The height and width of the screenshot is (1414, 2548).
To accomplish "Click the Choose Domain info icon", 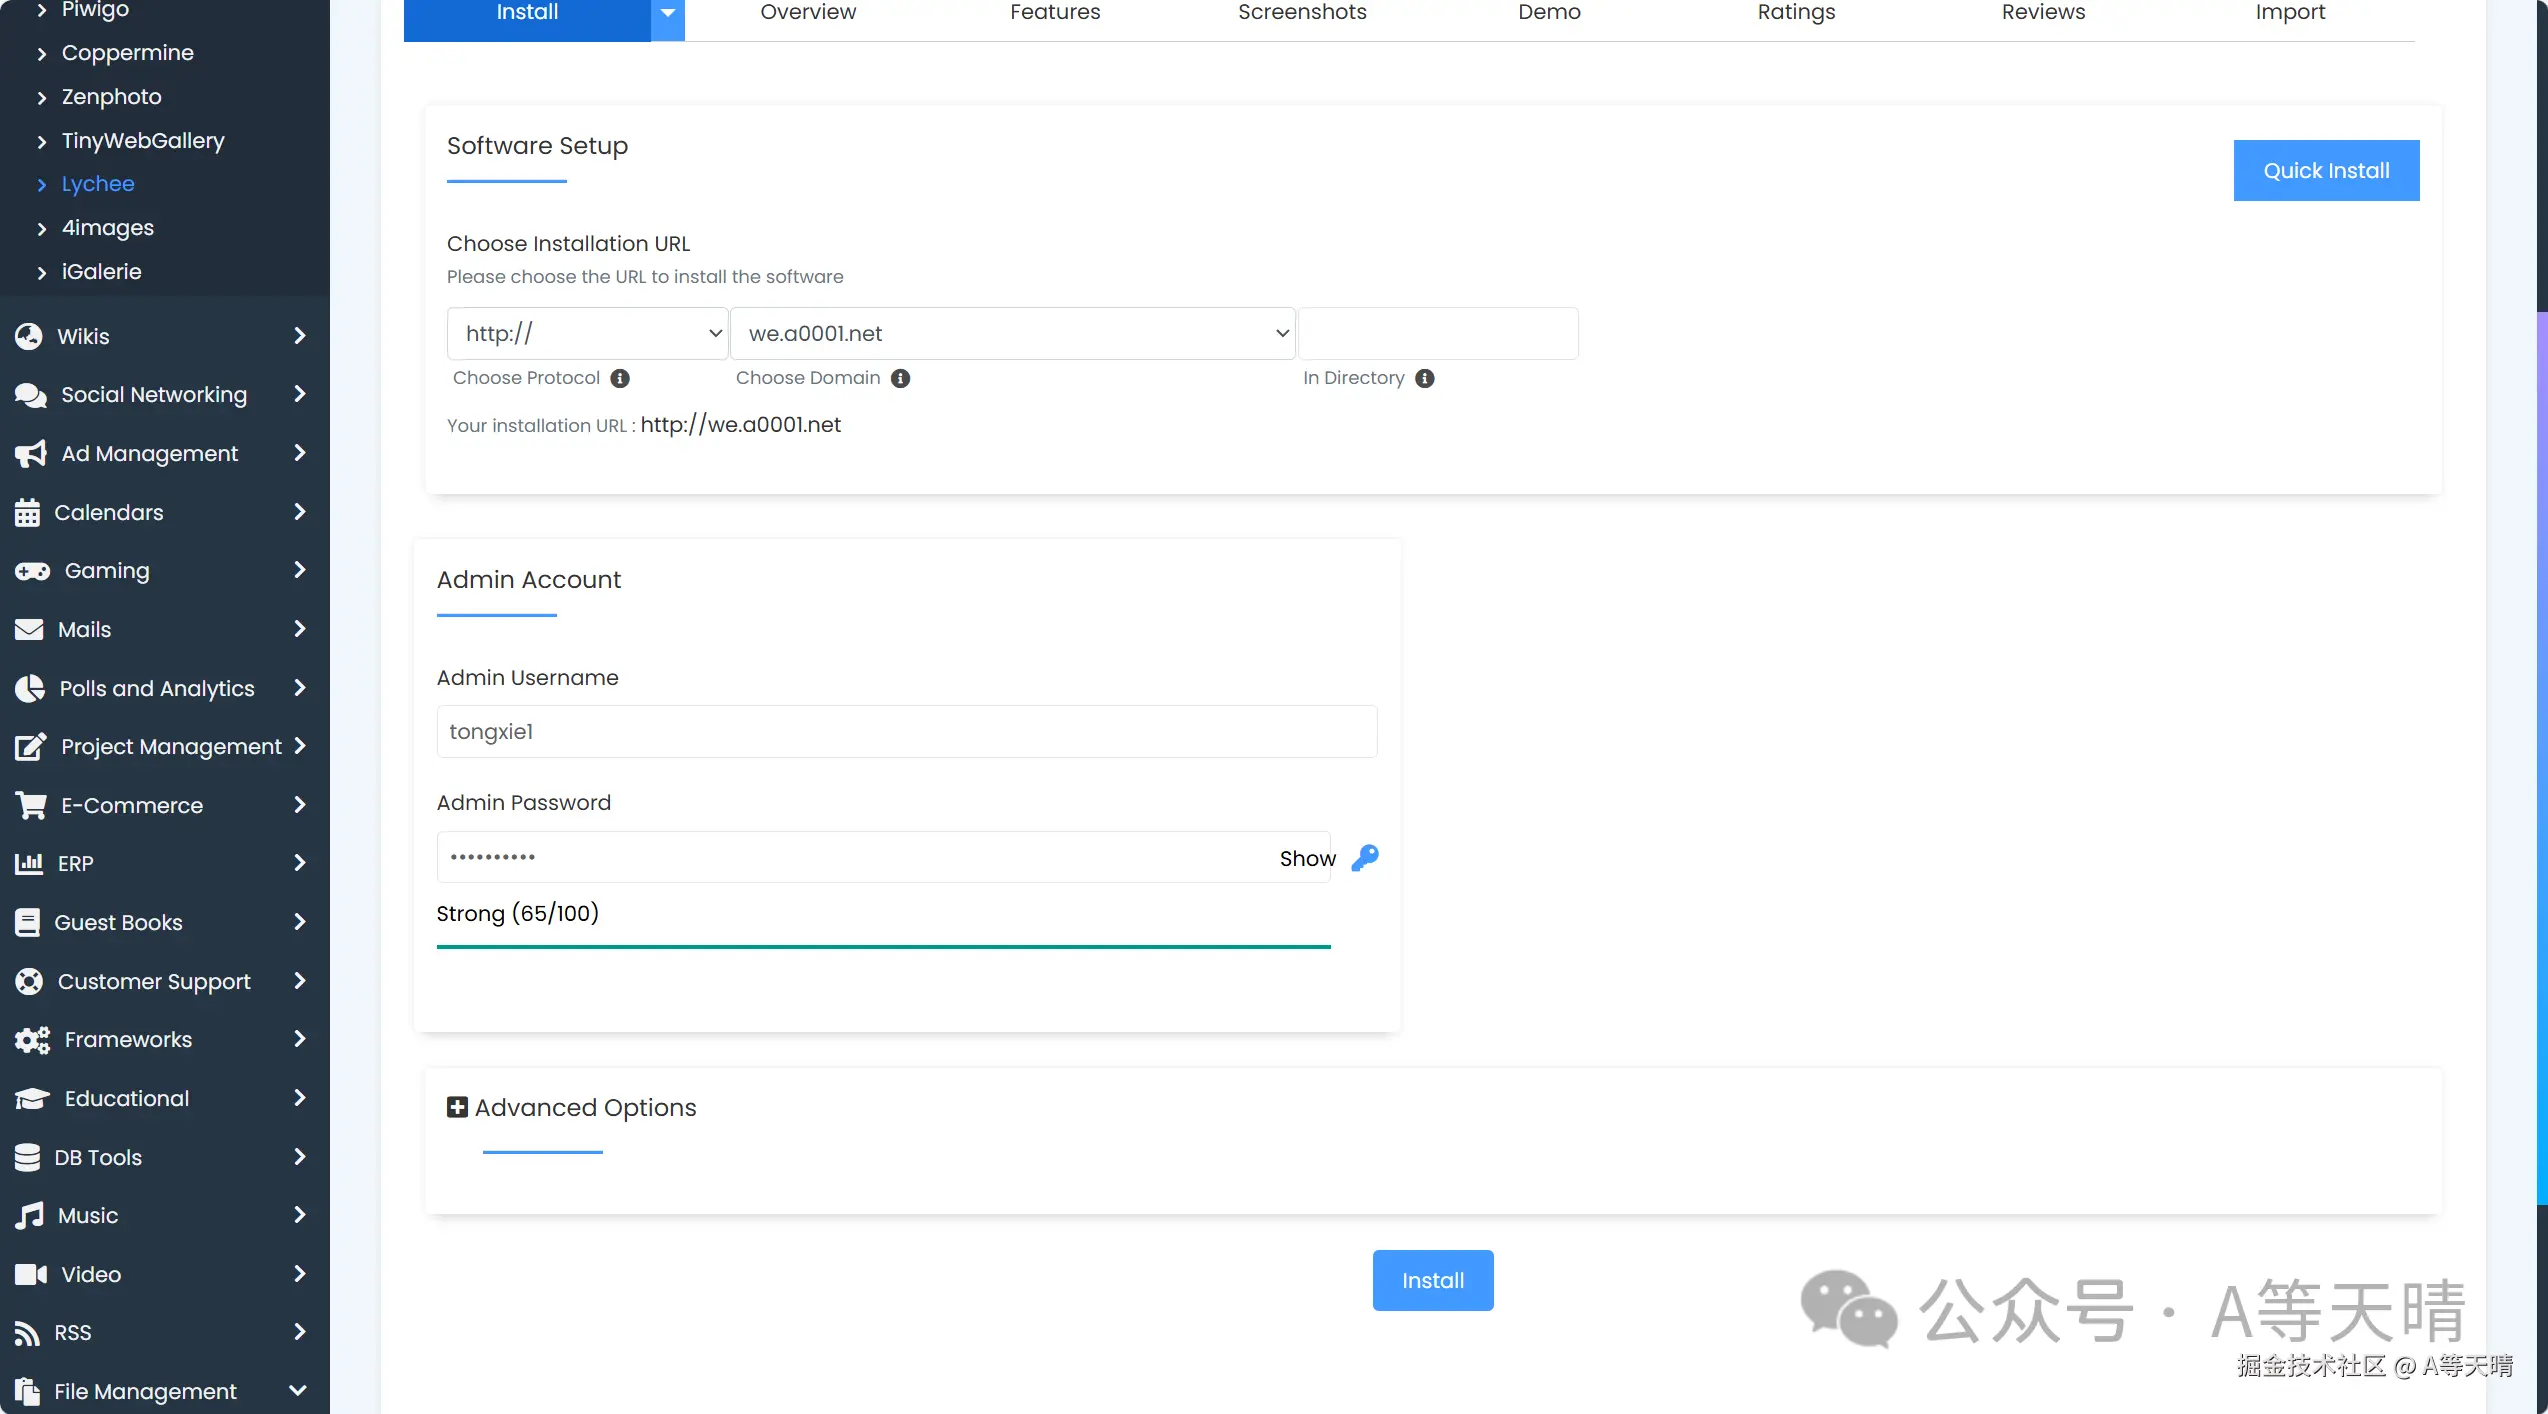I will 900,378.
